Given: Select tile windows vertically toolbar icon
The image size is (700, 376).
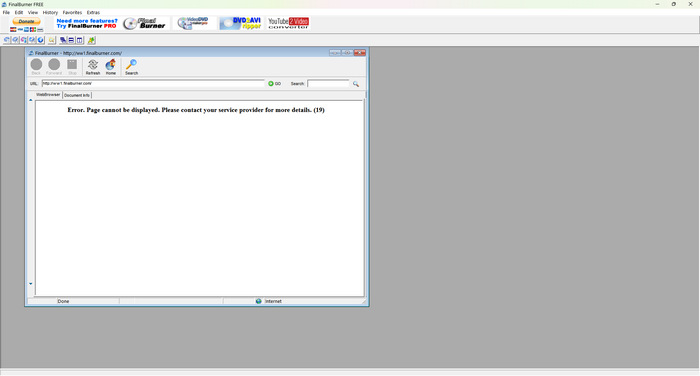Looking at the screenshot, I should pyautogui.click(x=79, y=40).
